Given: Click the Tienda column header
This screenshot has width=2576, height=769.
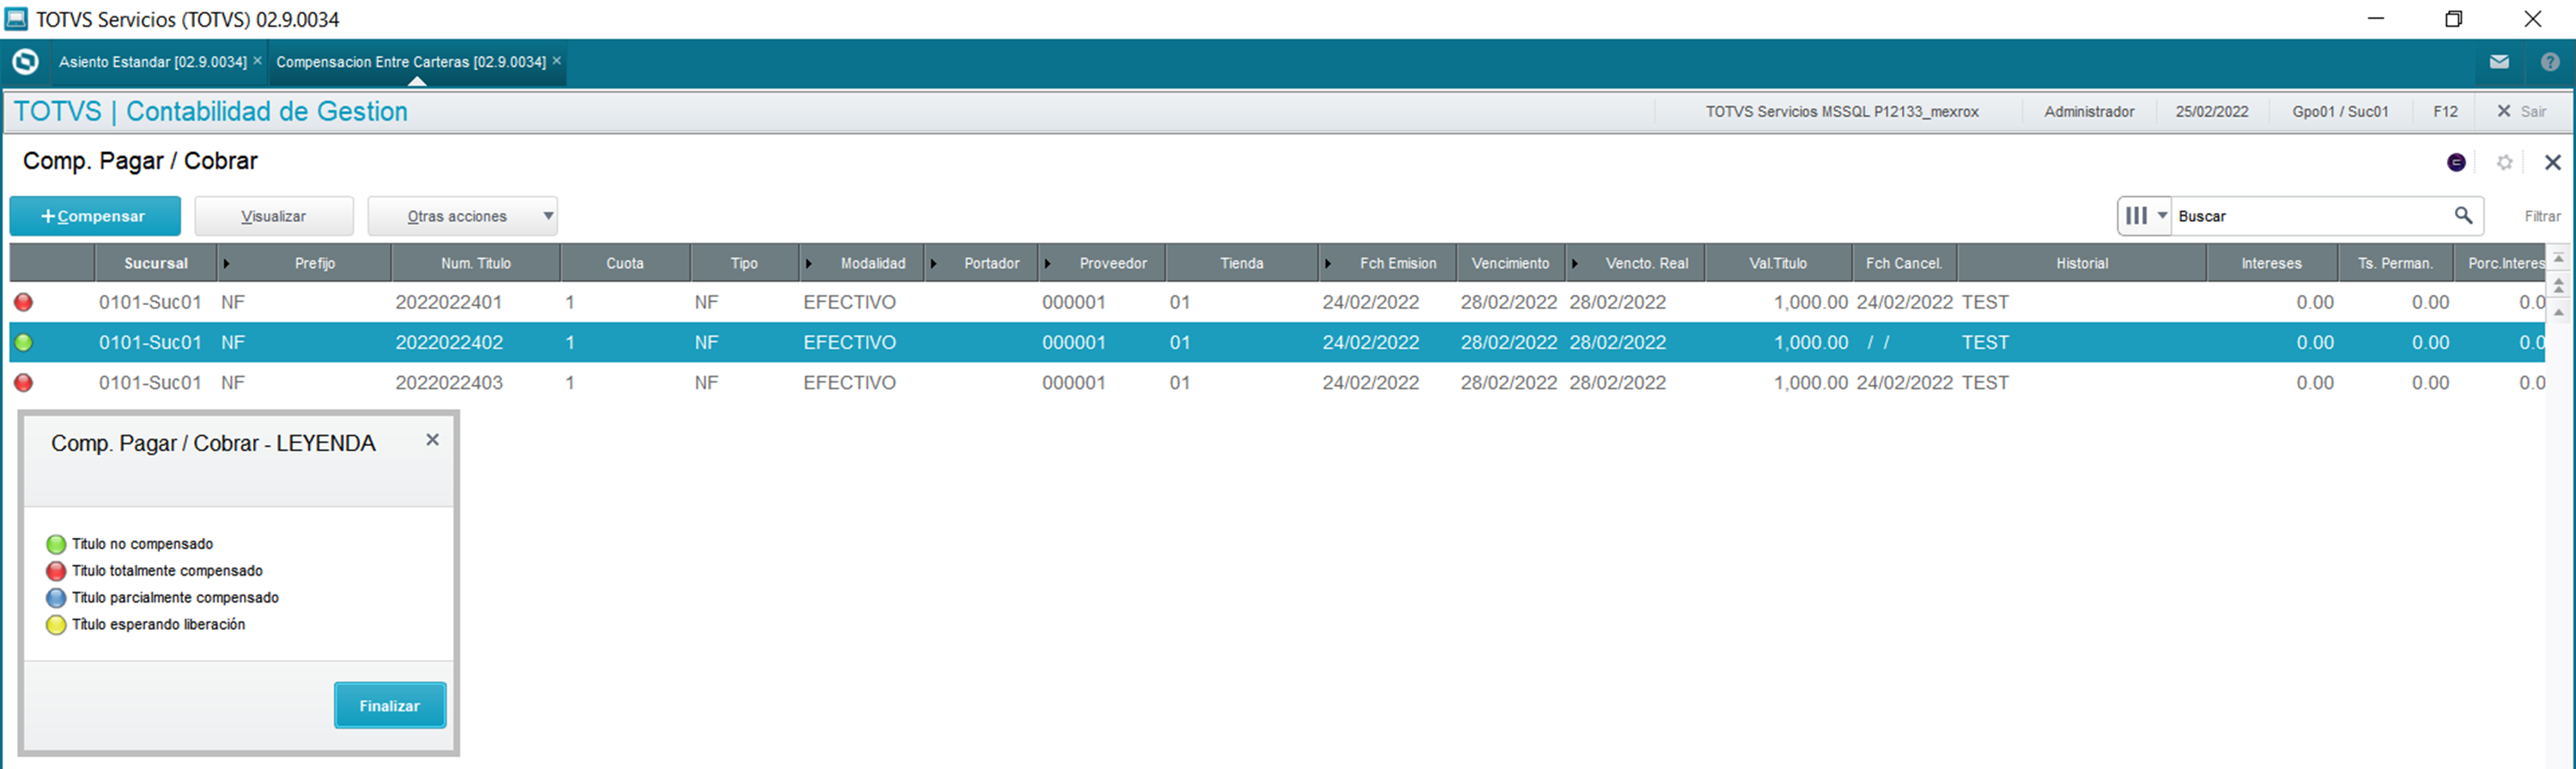Looking at the screenshot, I should (x=1242, y=263).
